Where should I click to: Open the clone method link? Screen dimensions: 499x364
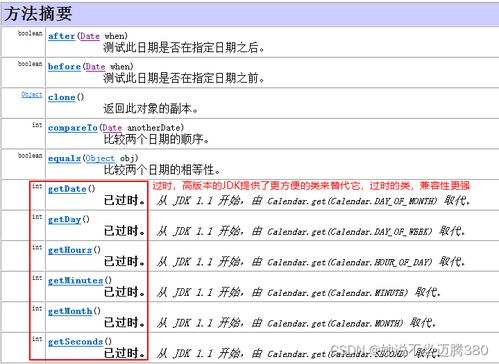[x=61, y=97]
